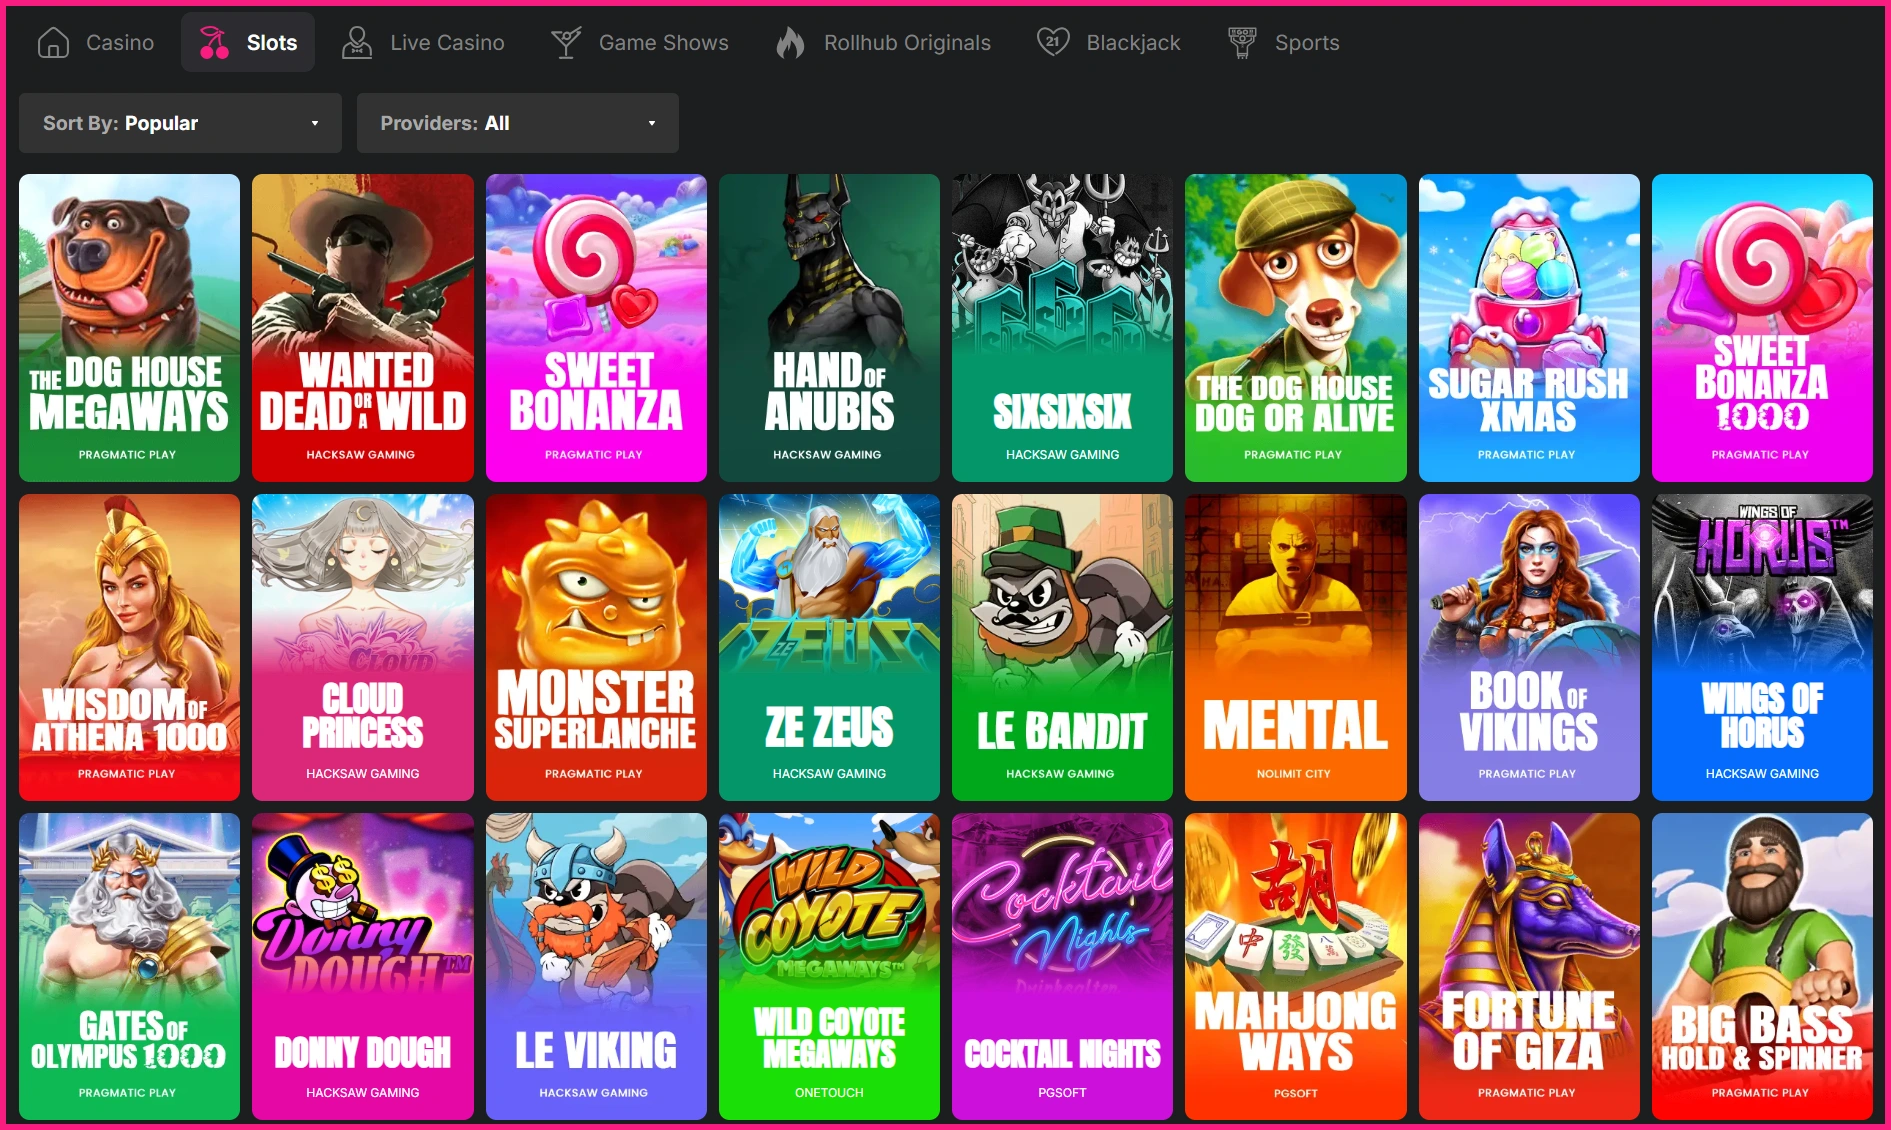Launch the Mahjong Ways game
Image resolution: width=1891 pixels, height=1130 pixels.
coord(1296,966)
